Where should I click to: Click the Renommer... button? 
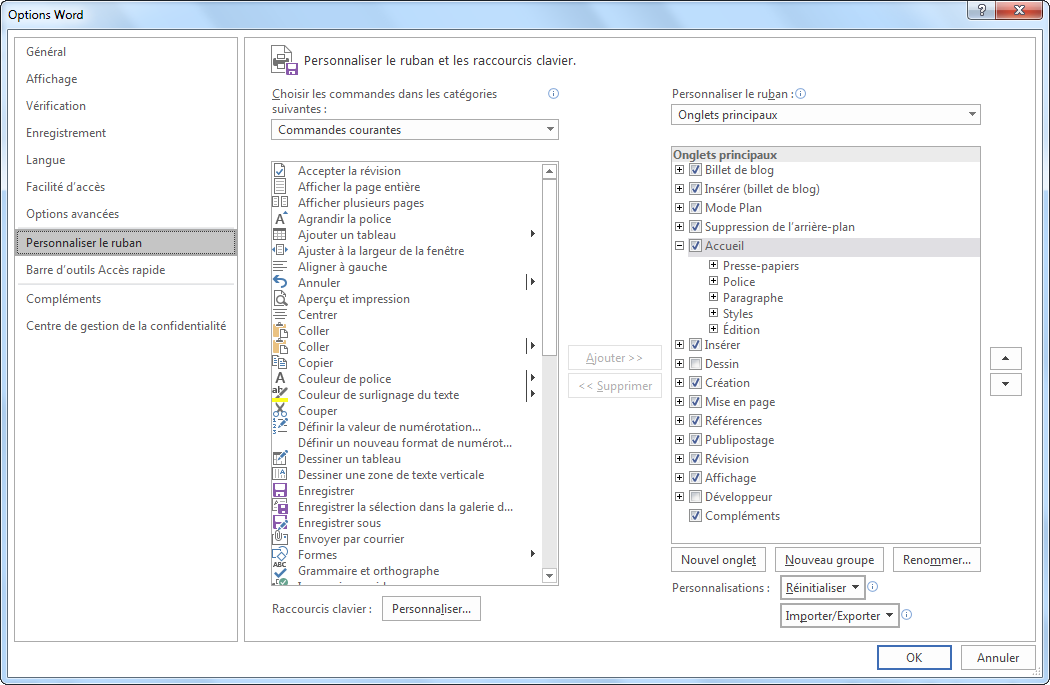pos(936,560)
